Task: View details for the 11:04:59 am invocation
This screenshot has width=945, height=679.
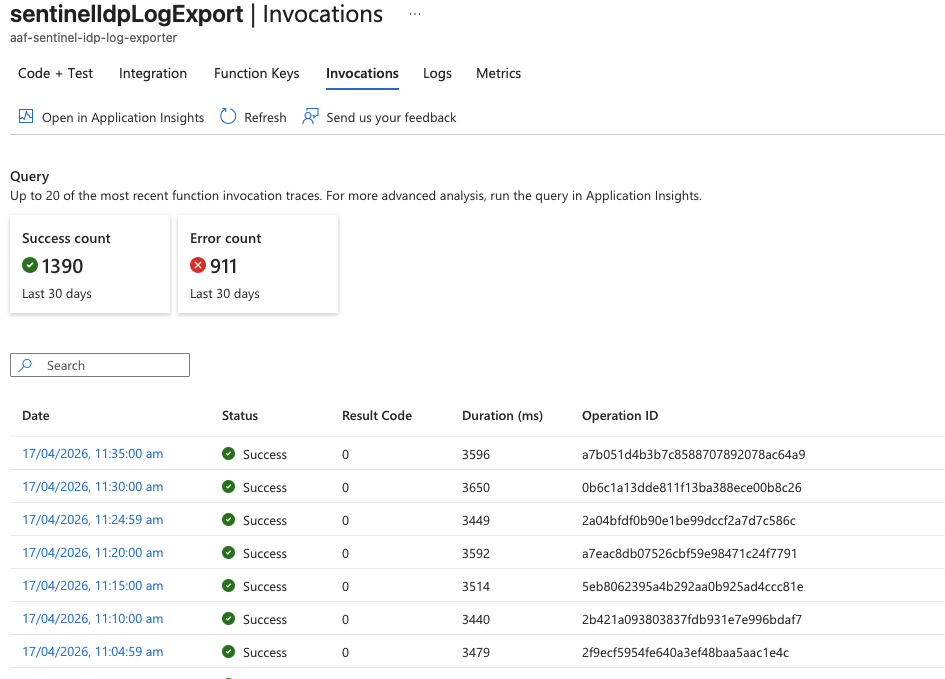Action: tap(92, 652)
